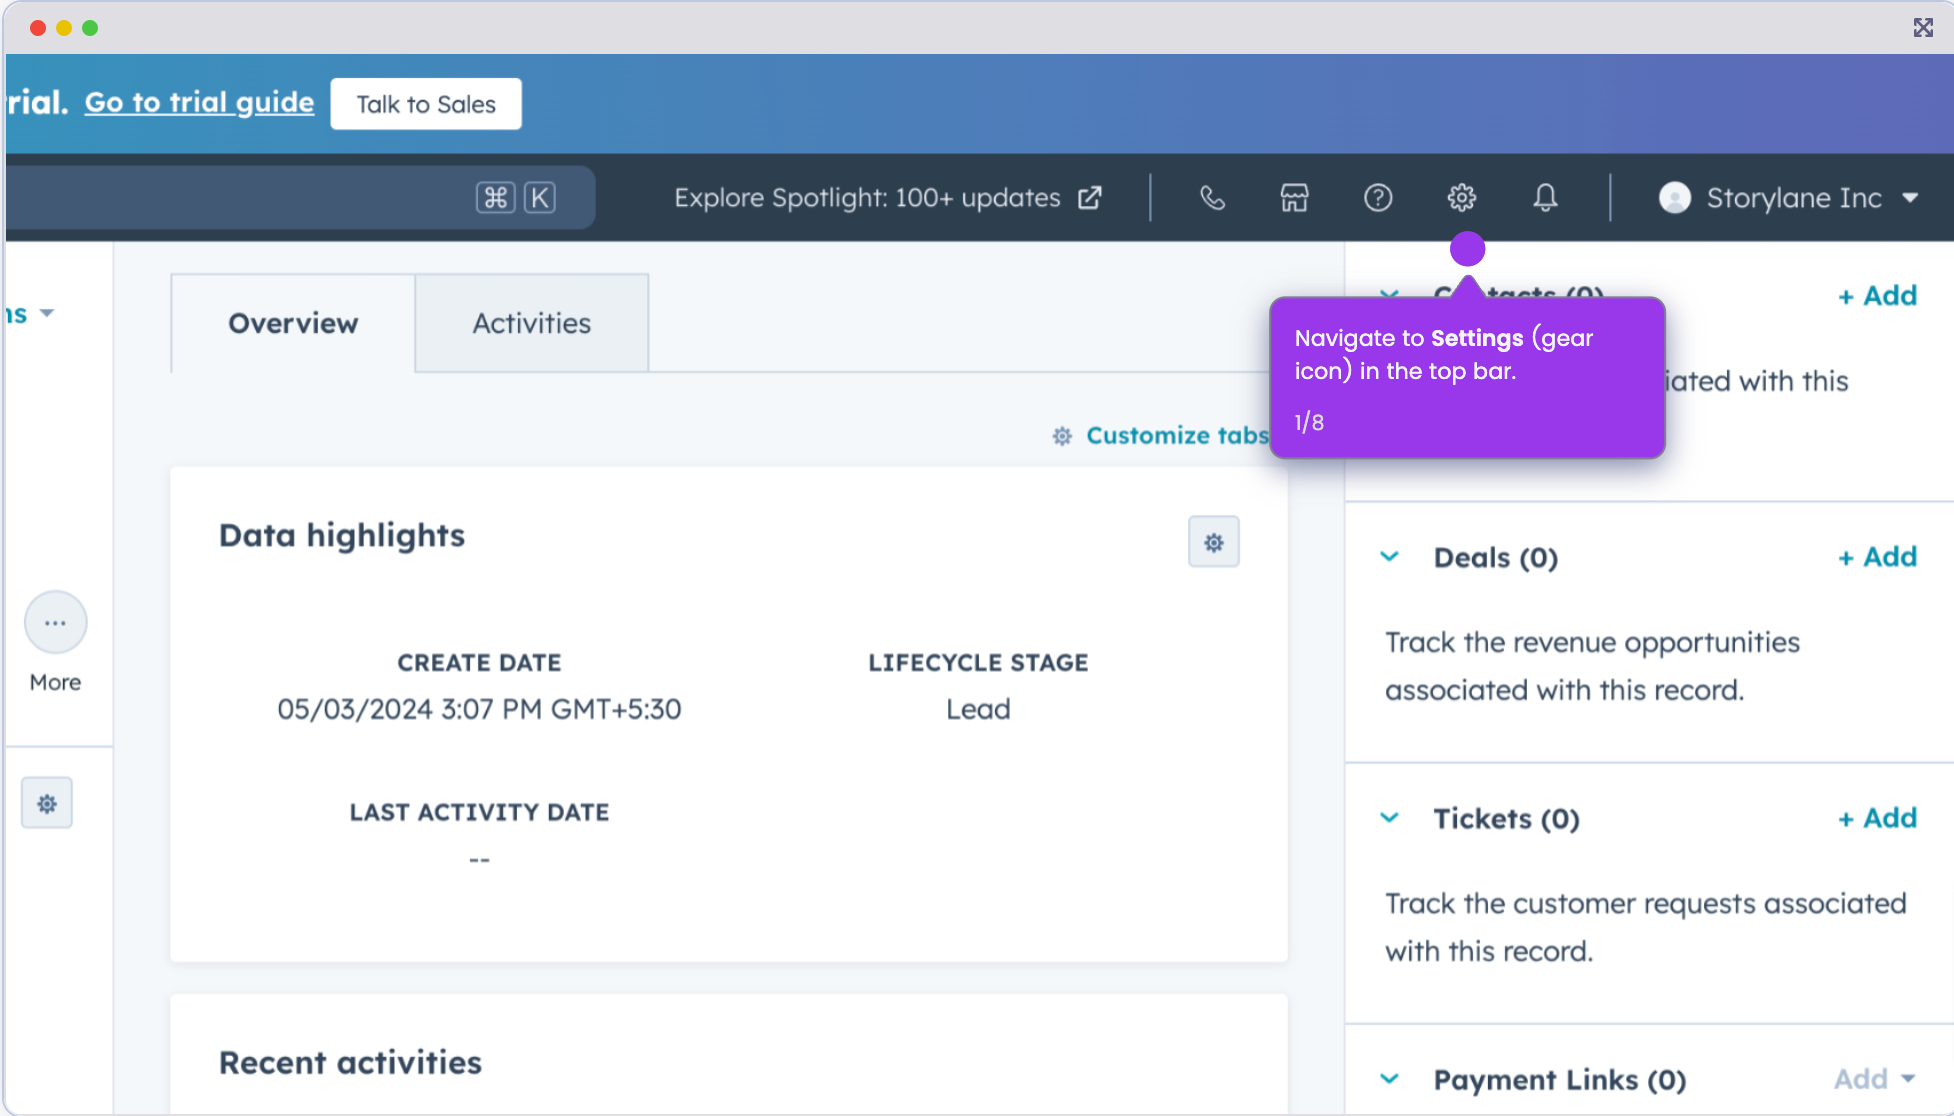The width and height of the screenshot is (1954, 1116).
Task: Click the Cmd+K search shortcut field
Action: pyautogui.click(x=516, y=197)
